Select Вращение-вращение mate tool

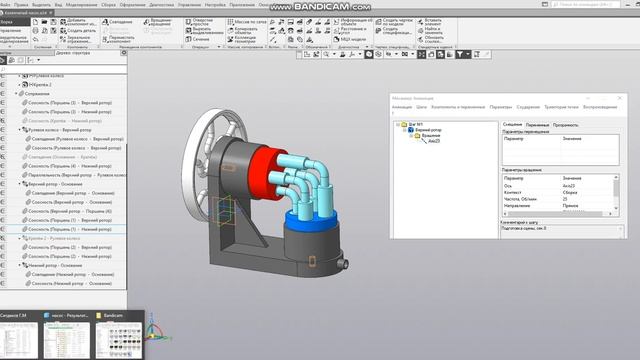click(158, 22)
